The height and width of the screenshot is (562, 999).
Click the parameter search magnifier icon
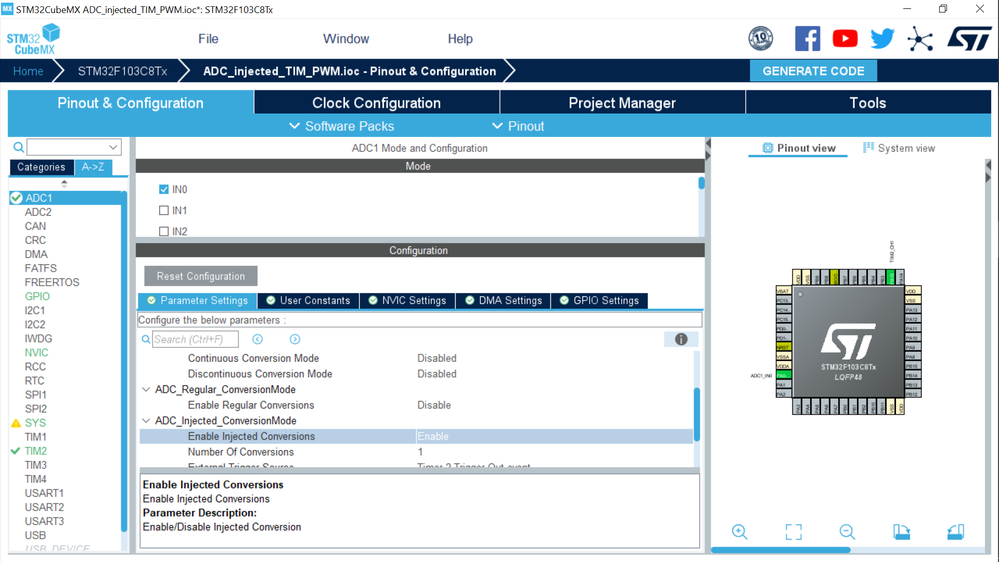(x=146, y=340)
